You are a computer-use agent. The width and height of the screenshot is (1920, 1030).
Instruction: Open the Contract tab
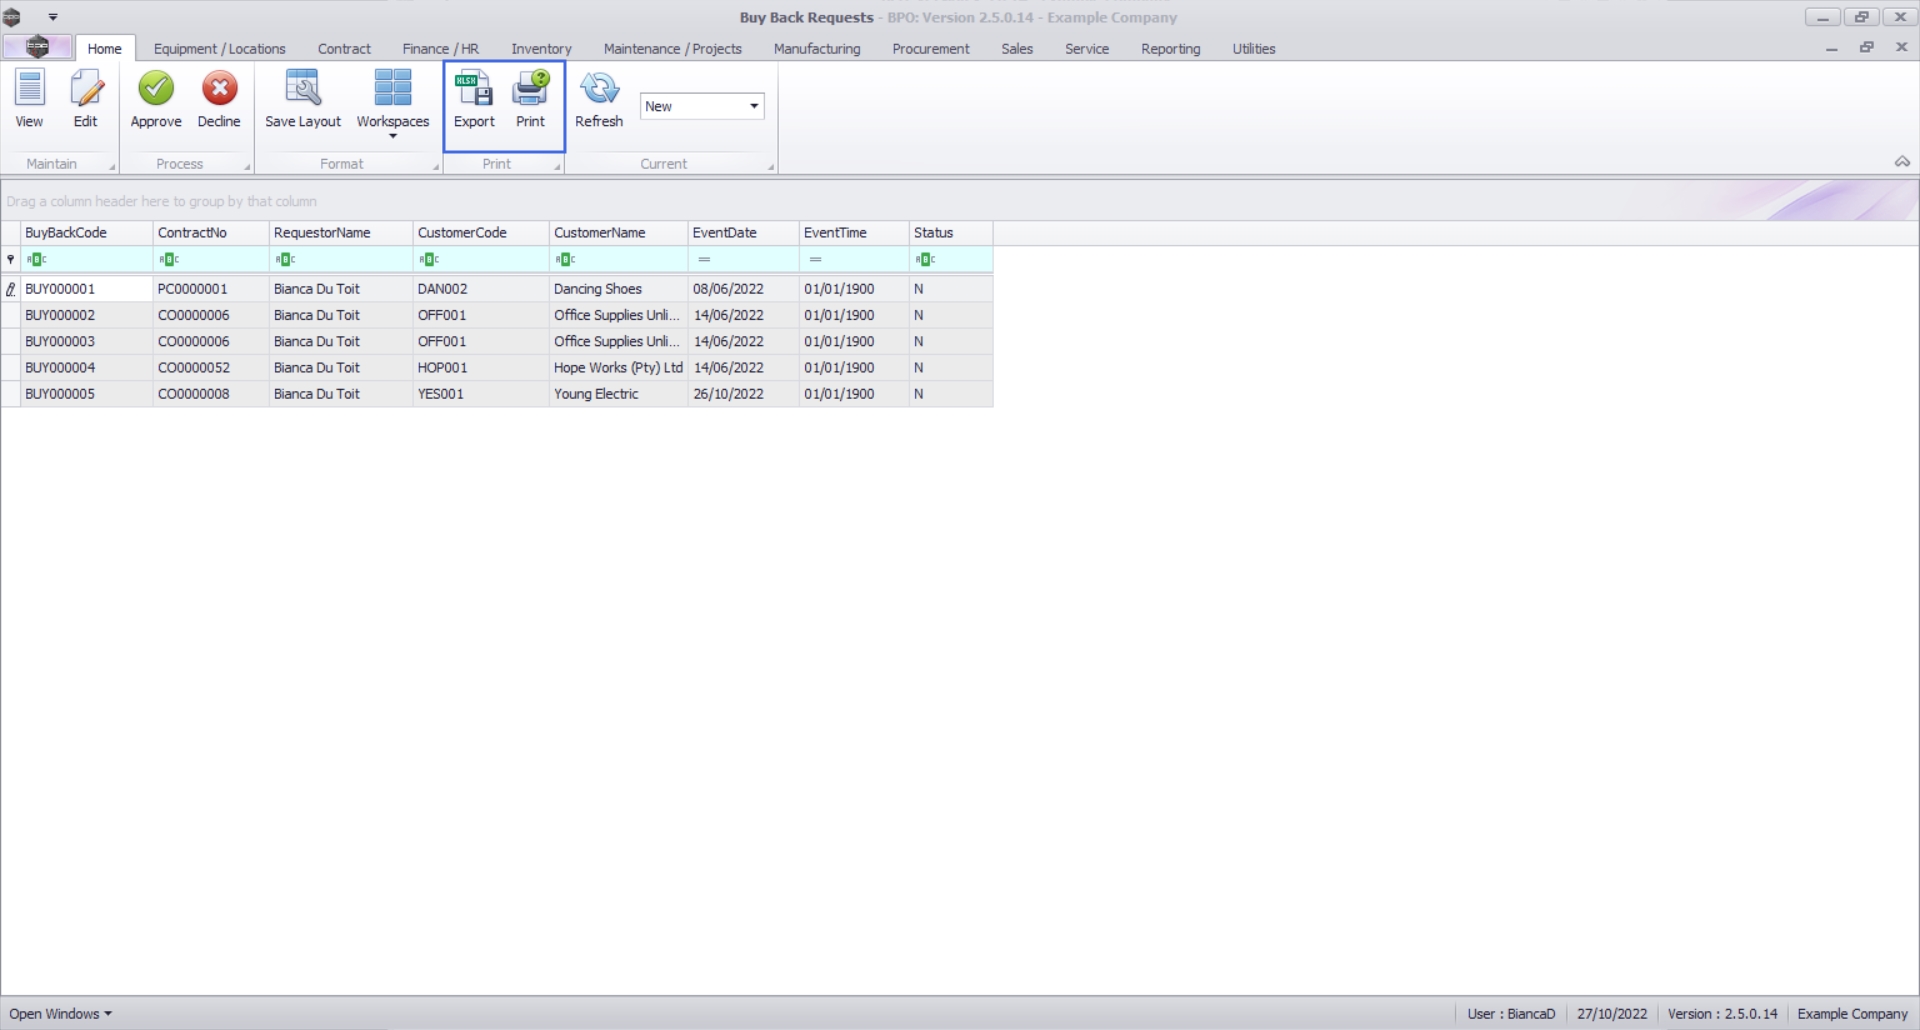pos(344,48)
